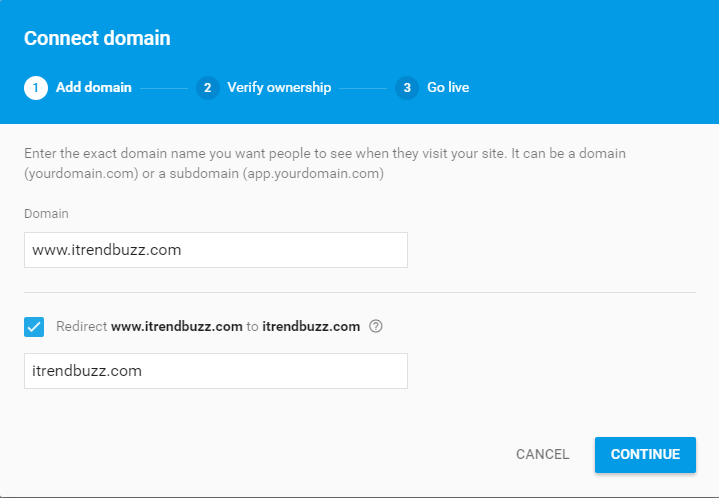Select the Add domain step label
Image resolution: width=719 pixels, height=498 pixels.
click(x=94, y=87)
